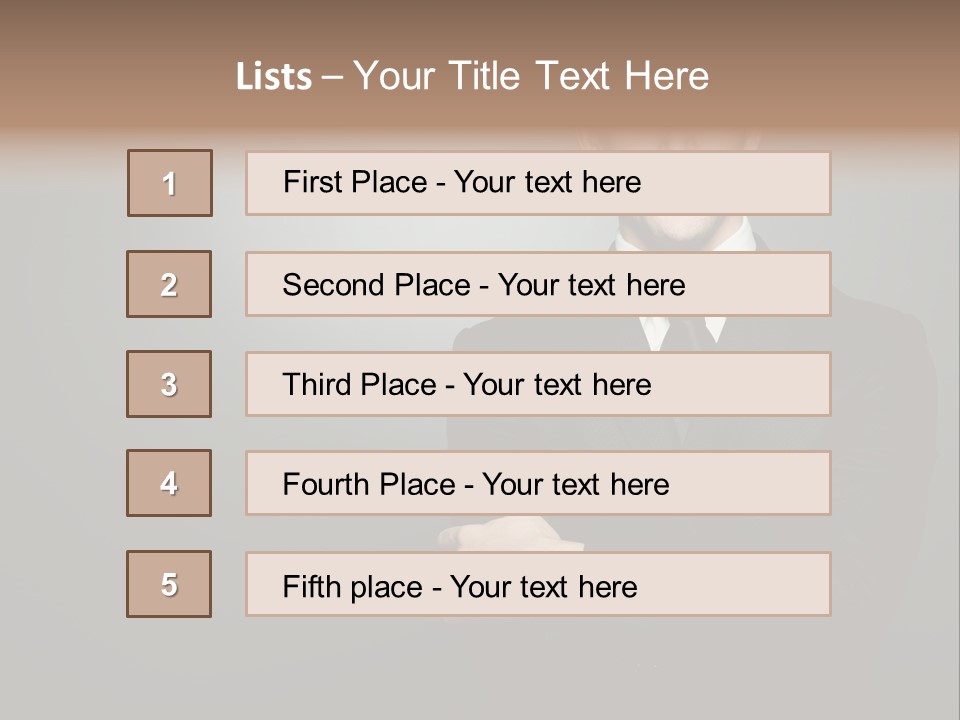Select the number 2 box
The image size is (960, 720).
pyautogui.click(x=169, y=284)
